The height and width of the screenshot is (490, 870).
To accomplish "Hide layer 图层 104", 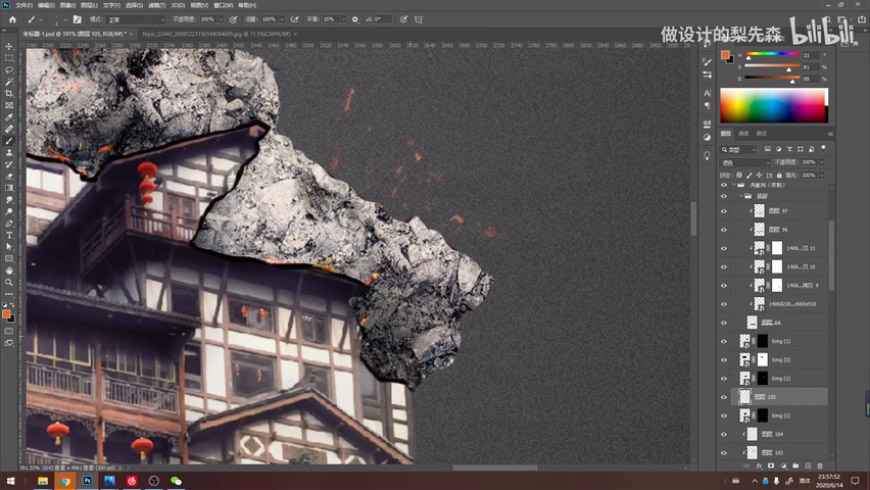I will tap(724, 434).
